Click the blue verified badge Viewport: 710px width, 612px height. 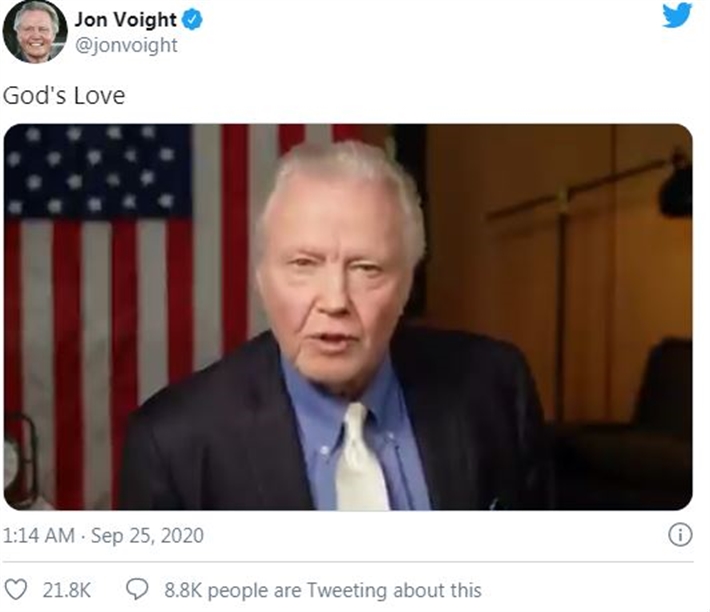point(192,19)
